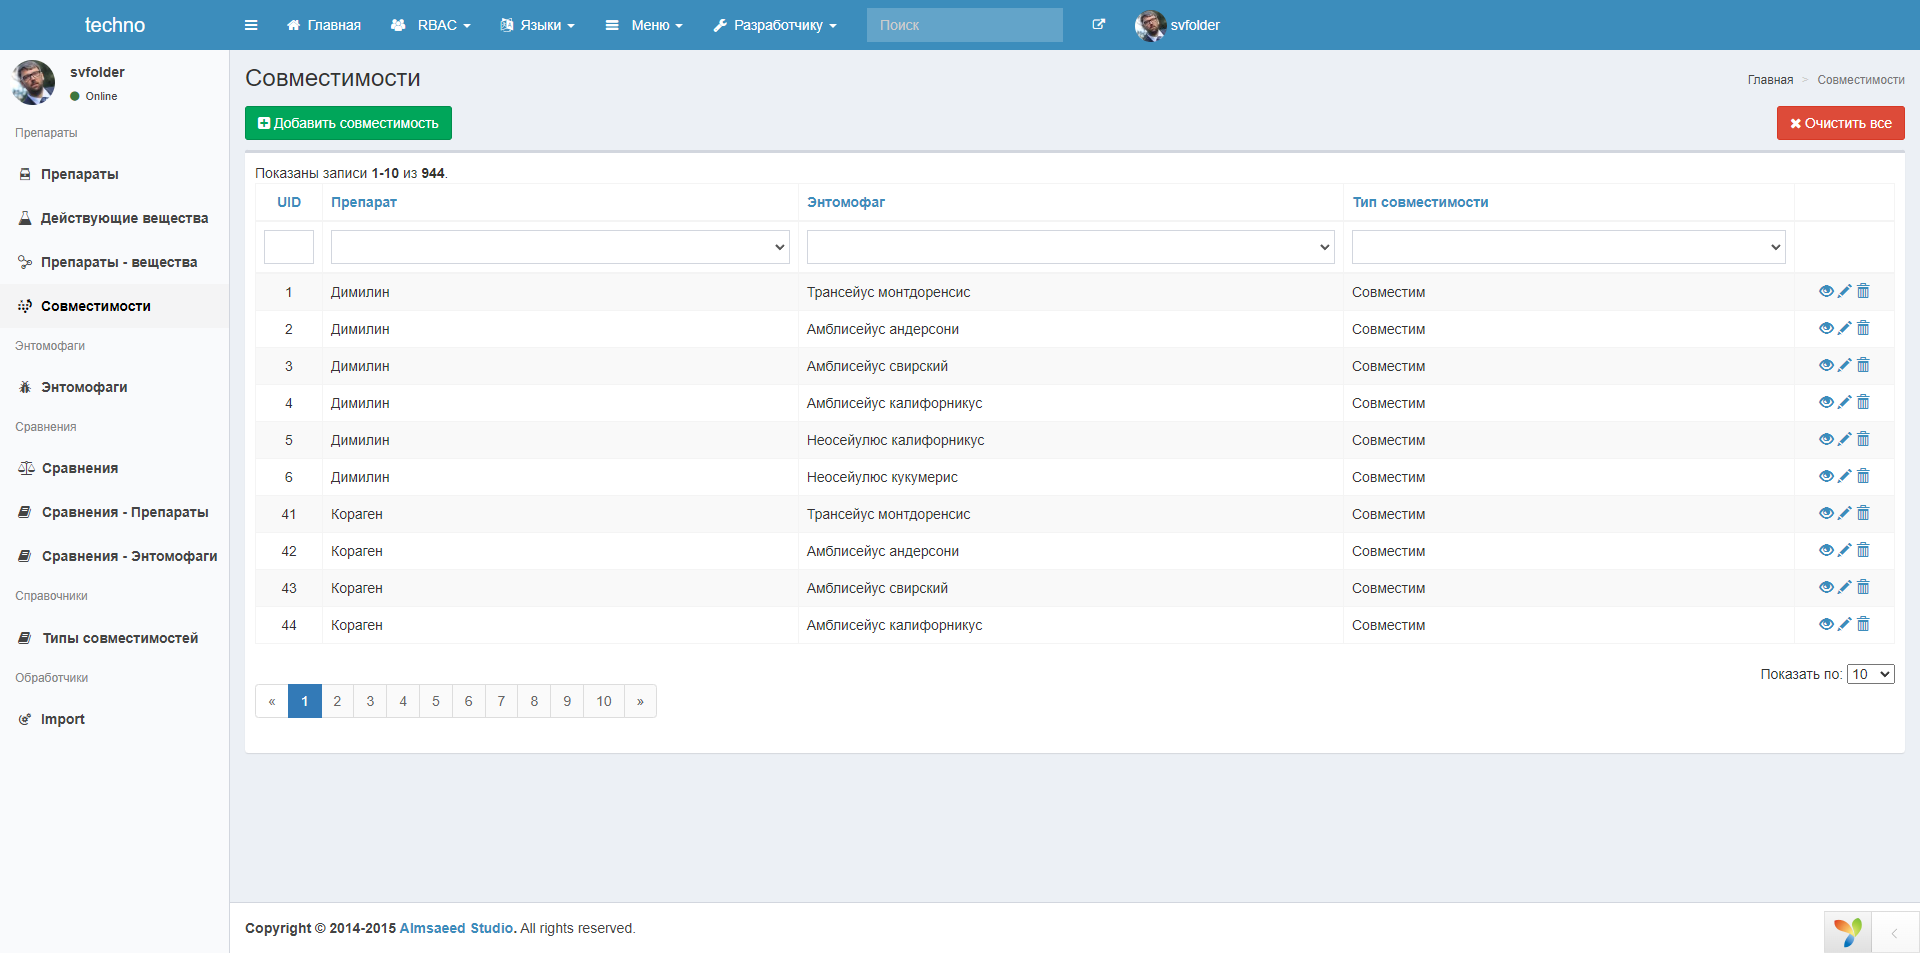Viewport: 1920px width, 953px height.
Task: Toggle the sidebar hamburger menu icon
Action: pos(251,25)
